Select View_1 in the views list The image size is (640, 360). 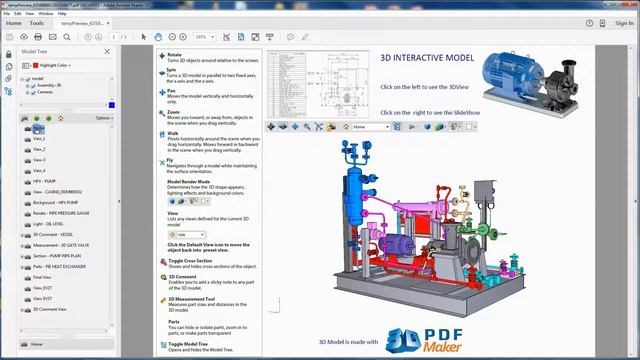coord(39,139)
